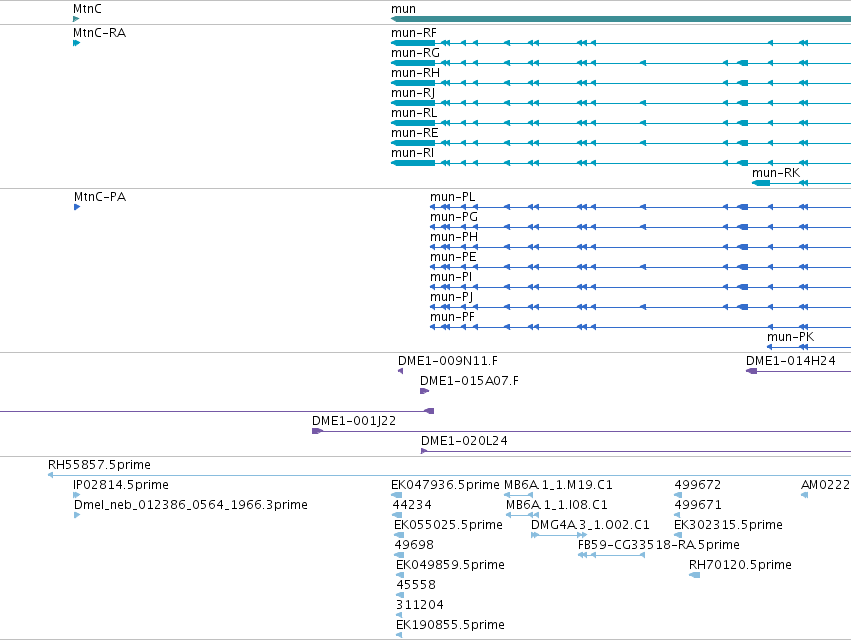Select feature 499671
Screen dimensions: 851x640
click(677, 515)
